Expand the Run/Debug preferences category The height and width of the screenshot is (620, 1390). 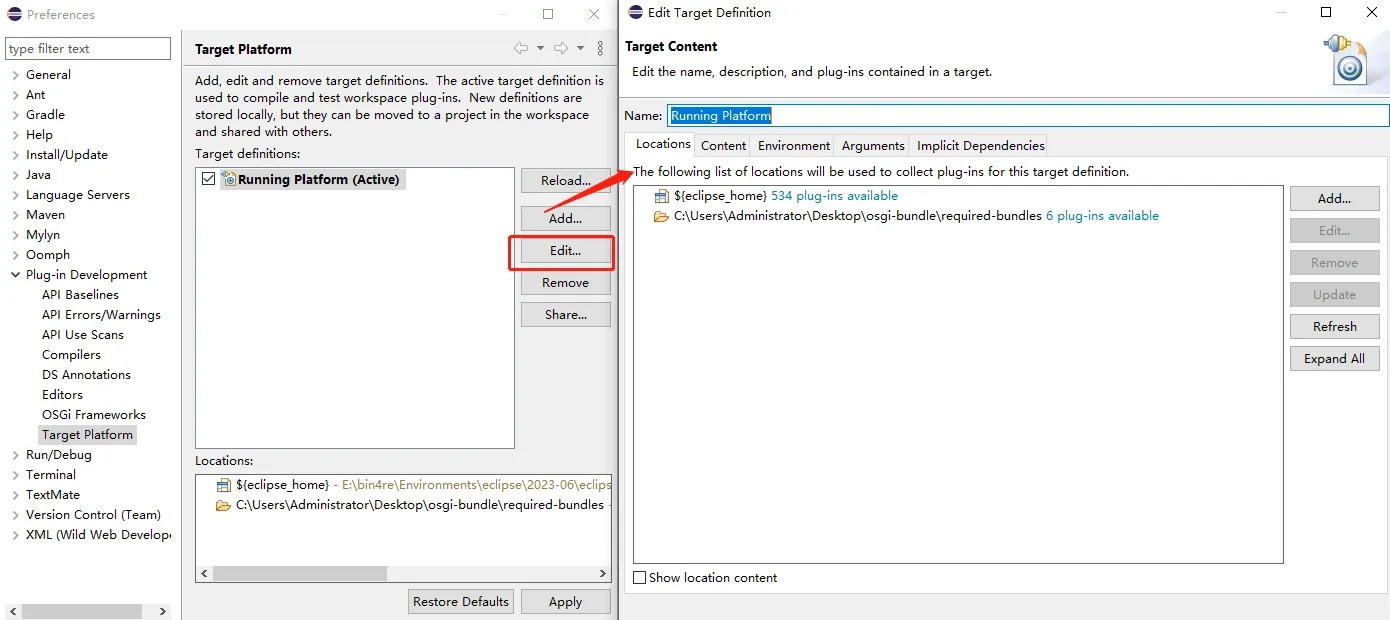tap(15, 455)
